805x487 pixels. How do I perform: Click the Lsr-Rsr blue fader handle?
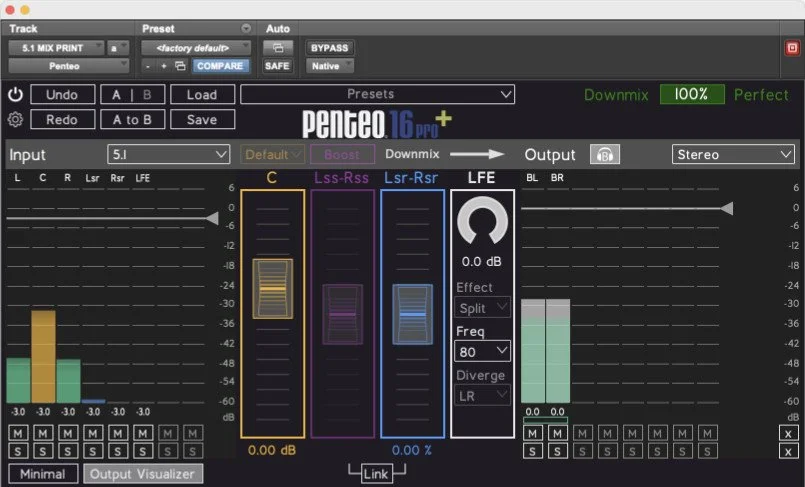coord(412,314)
